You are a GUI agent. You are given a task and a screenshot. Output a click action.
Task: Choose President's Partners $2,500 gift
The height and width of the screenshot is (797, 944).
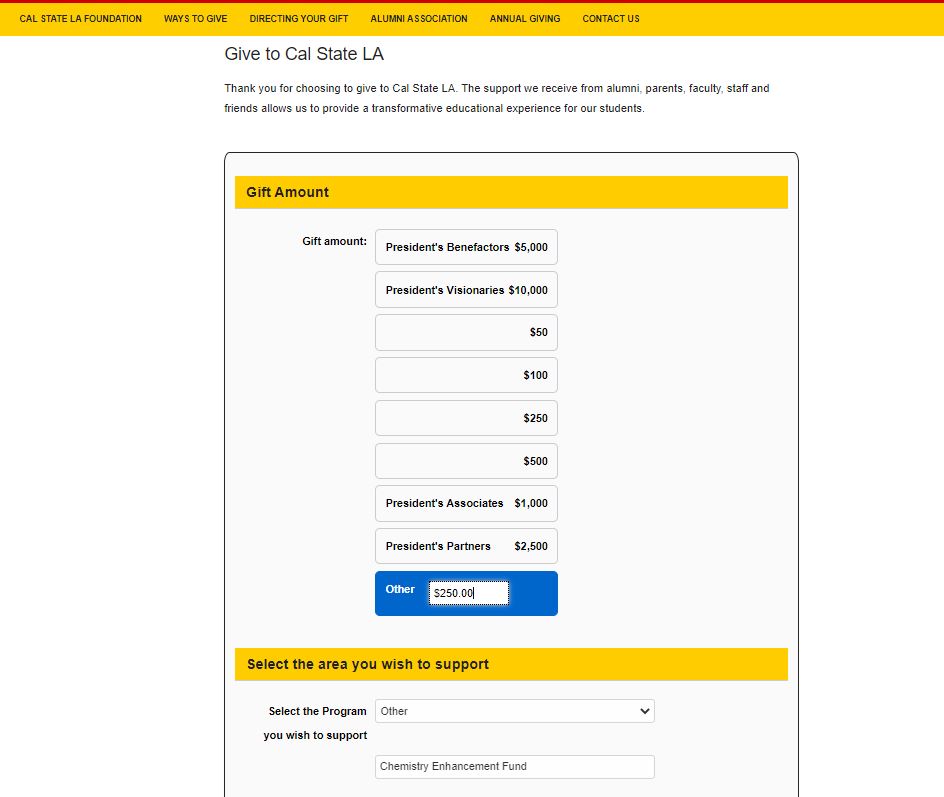[x=466, y=546]
